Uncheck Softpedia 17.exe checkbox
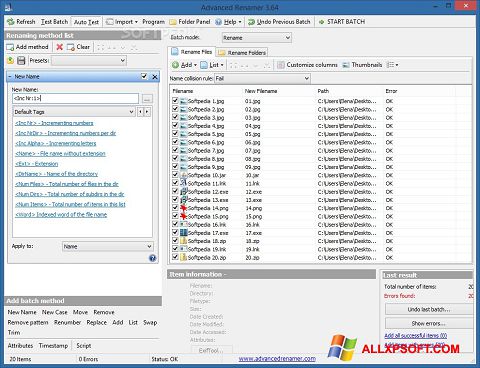 coord(175,232)
